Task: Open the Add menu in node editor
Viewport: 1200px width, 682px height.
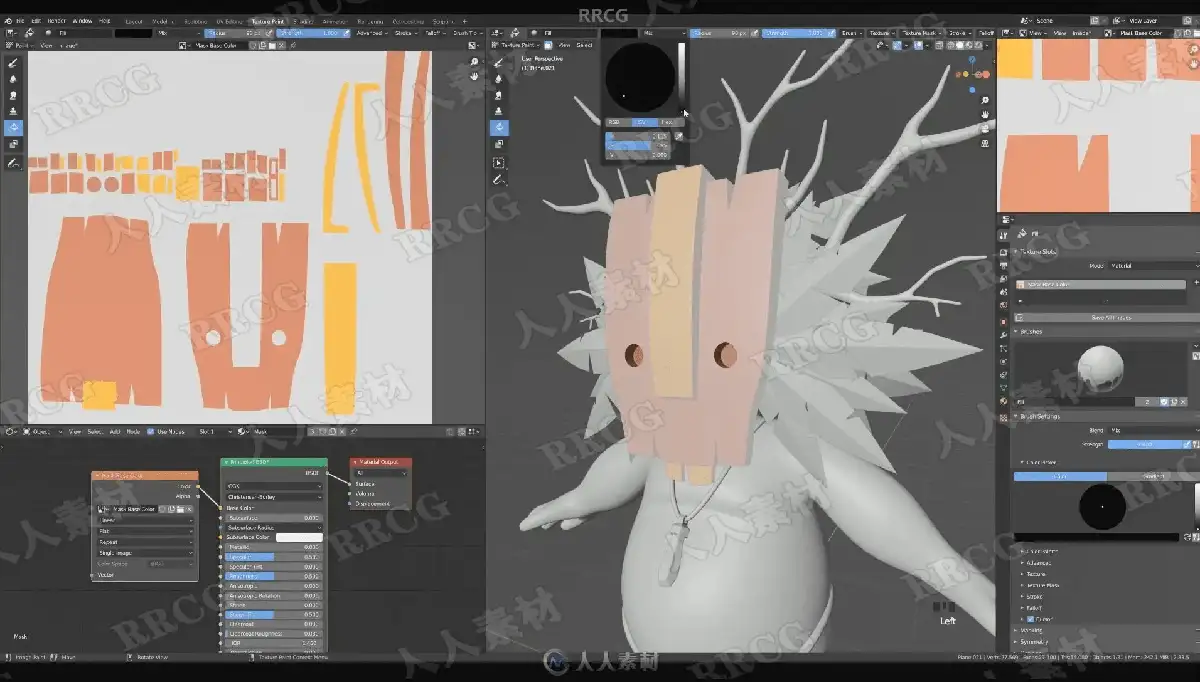Action: (115, 431)
